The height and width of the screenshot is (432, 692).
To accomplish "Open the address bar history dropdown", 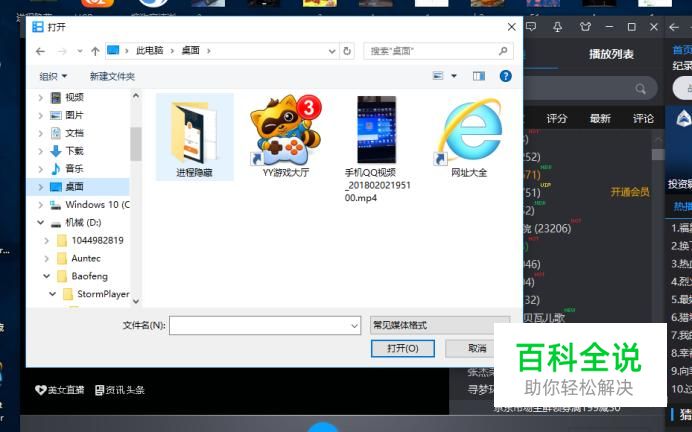I will [332, 51].
